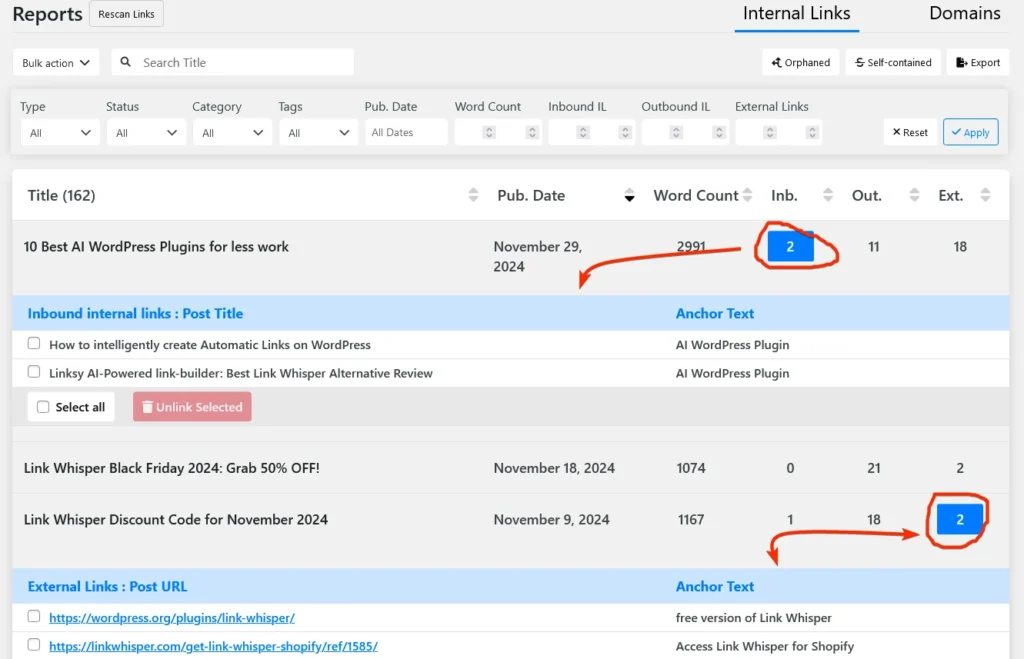Screen dimensions: 1024x659
Task: Open the Bulk action dropdown
Action: (56, 63)
